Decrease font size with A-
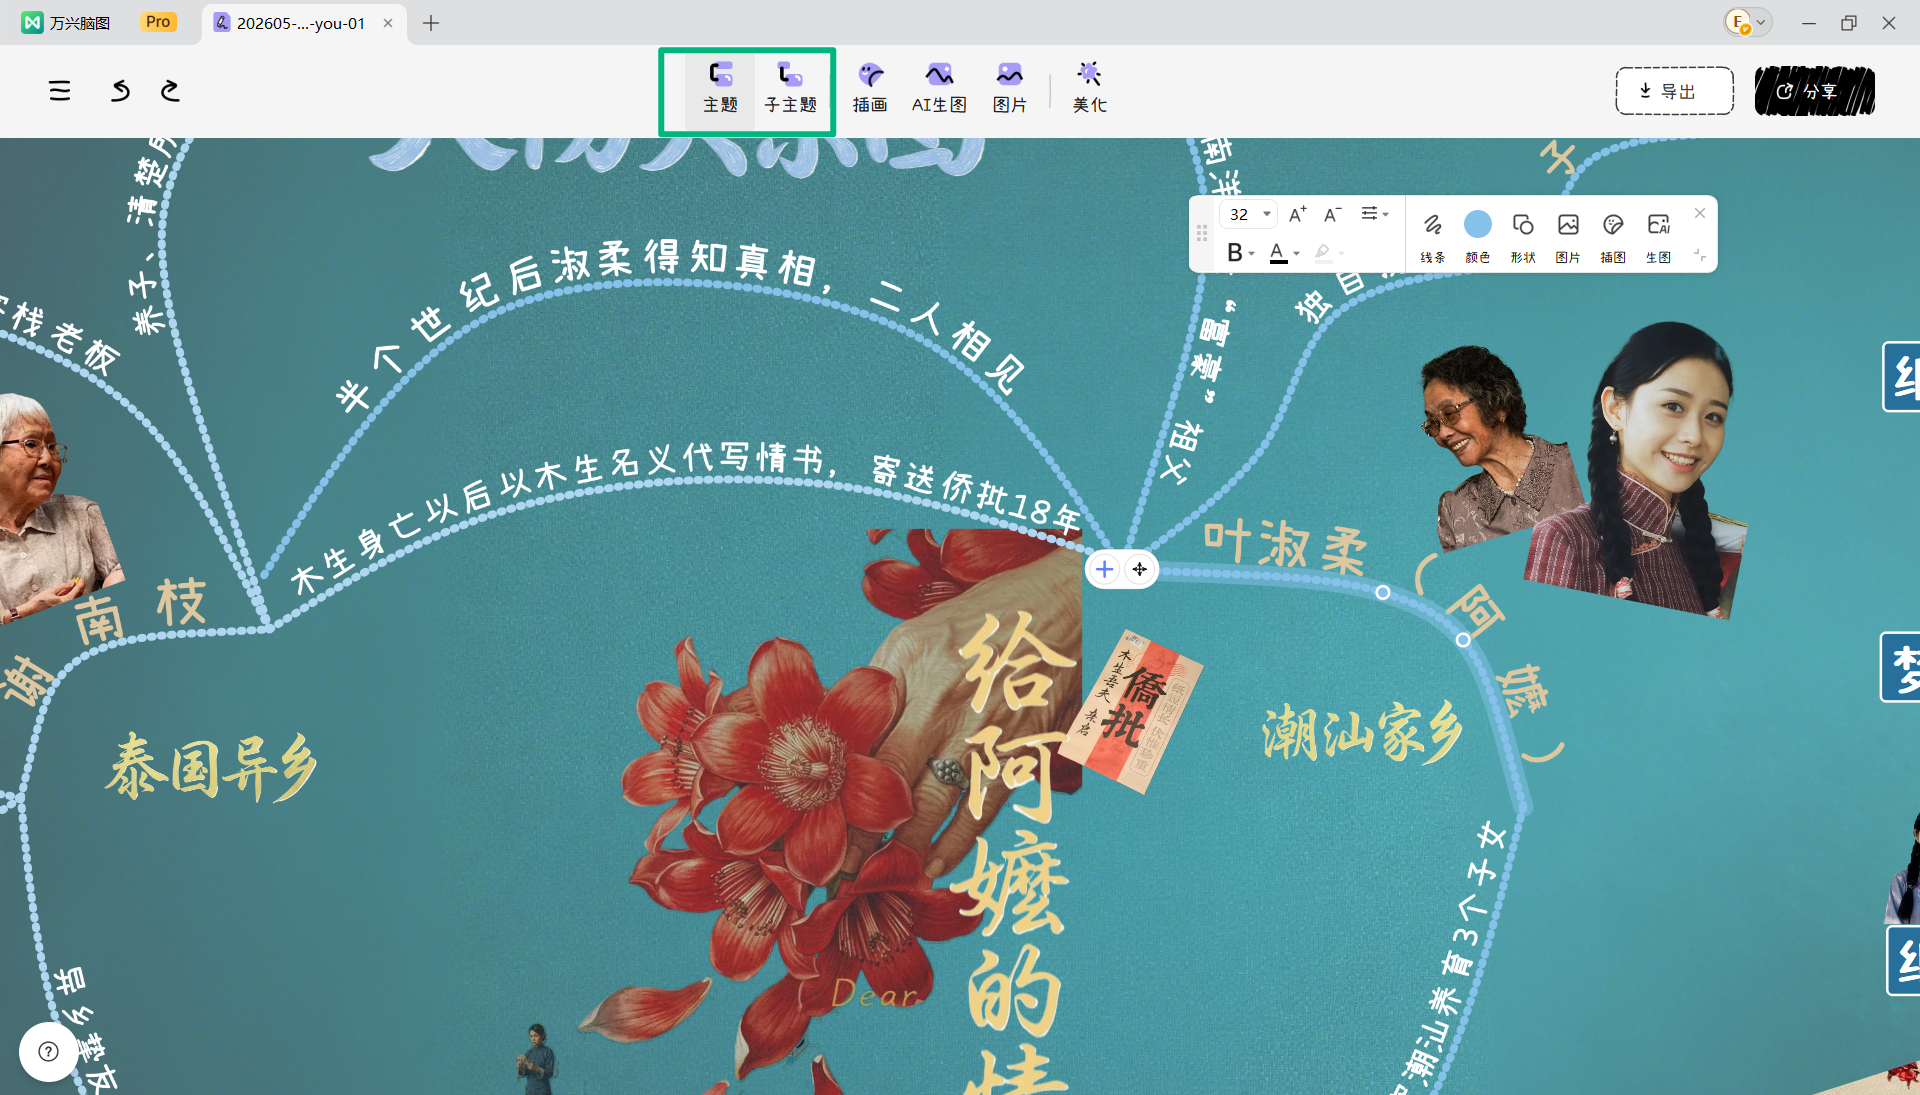Image resolution: width=1920 pixels, height=1095 pixels. pos(1332,214)
